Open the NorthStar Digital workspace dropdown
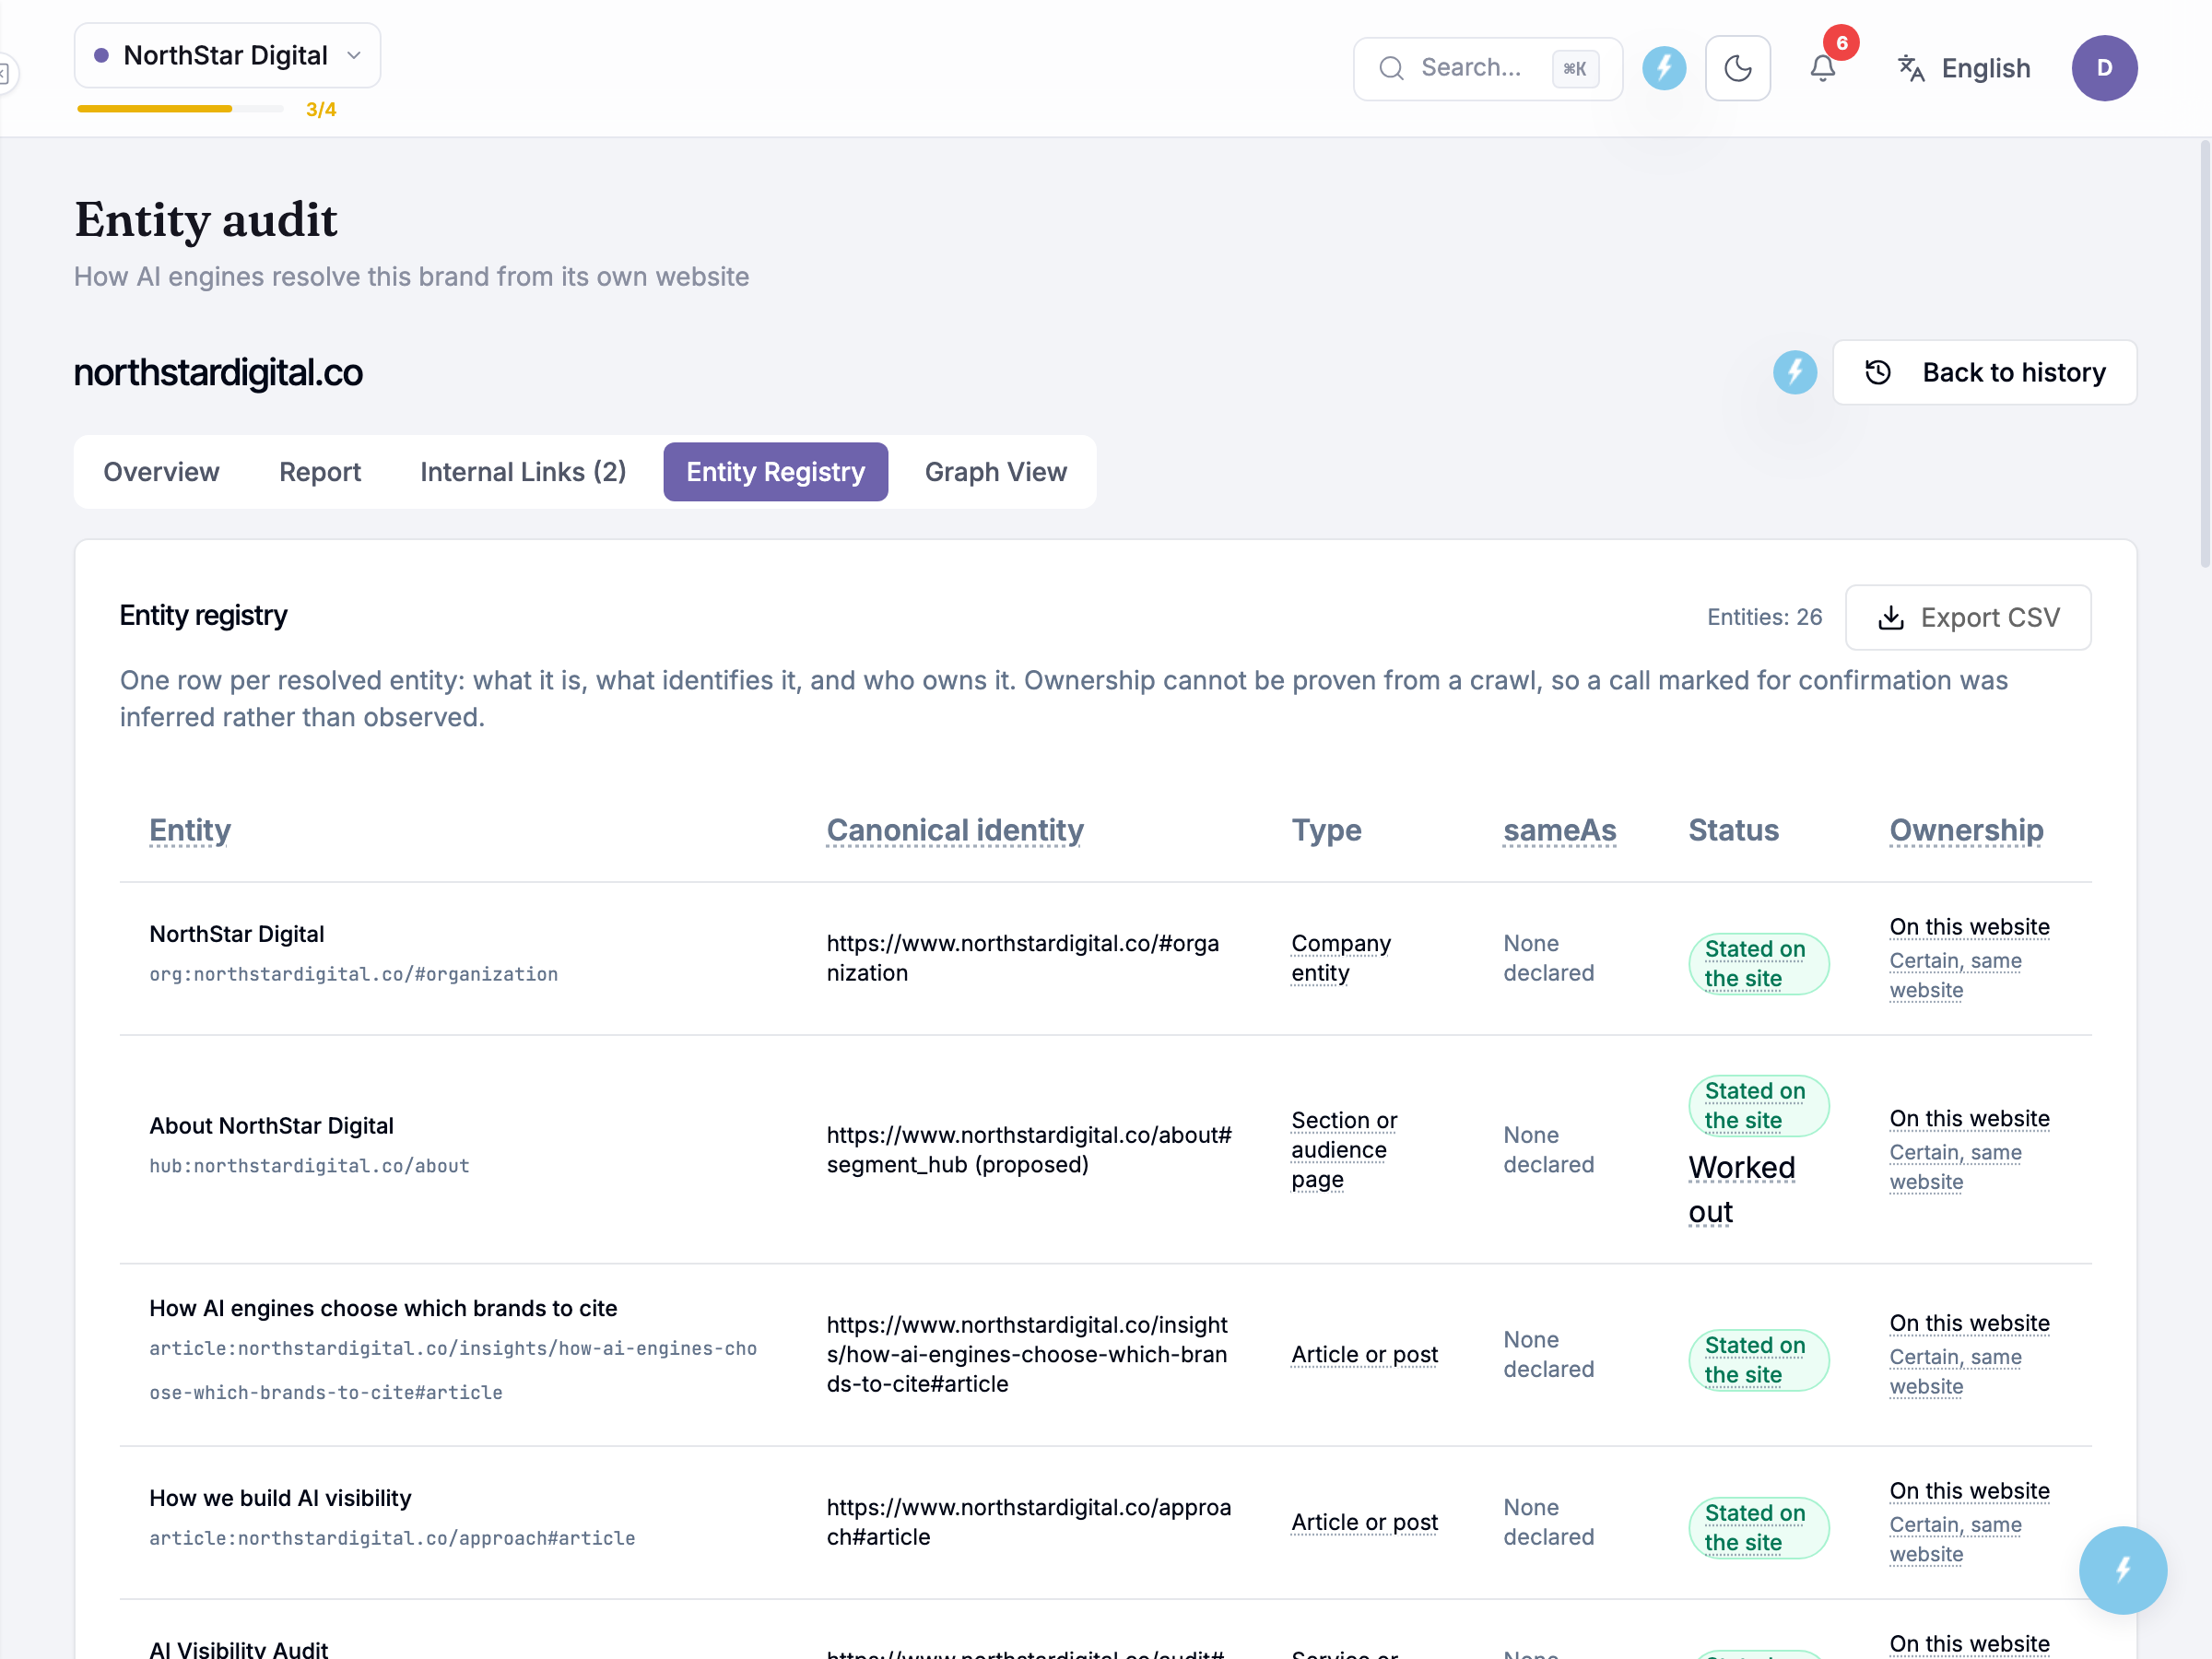The image size is (2212, 1659). click(227, 55)
